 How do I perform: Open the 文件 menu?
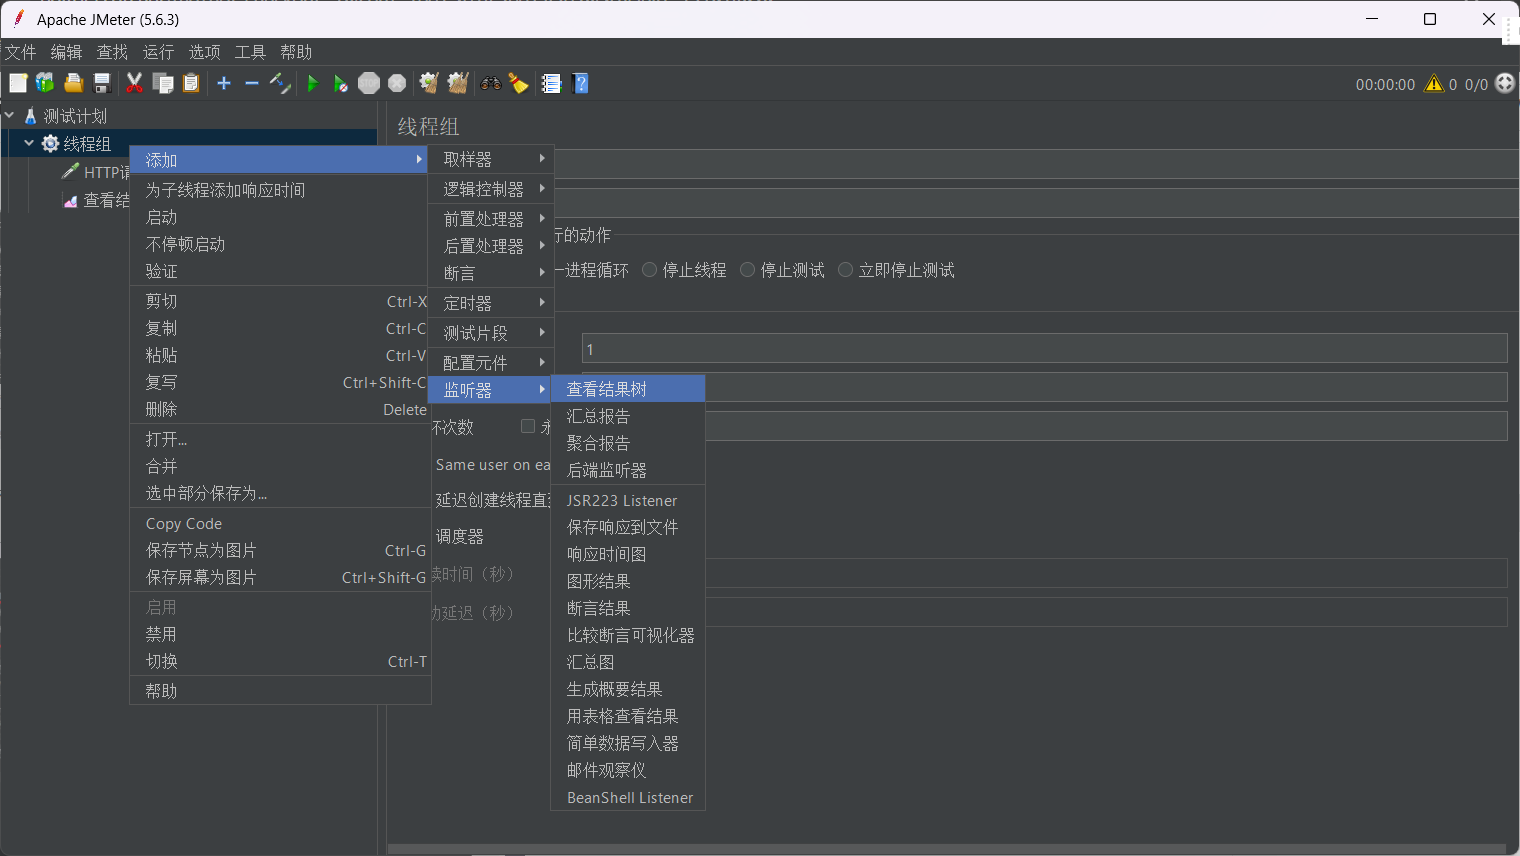[20, 52]
